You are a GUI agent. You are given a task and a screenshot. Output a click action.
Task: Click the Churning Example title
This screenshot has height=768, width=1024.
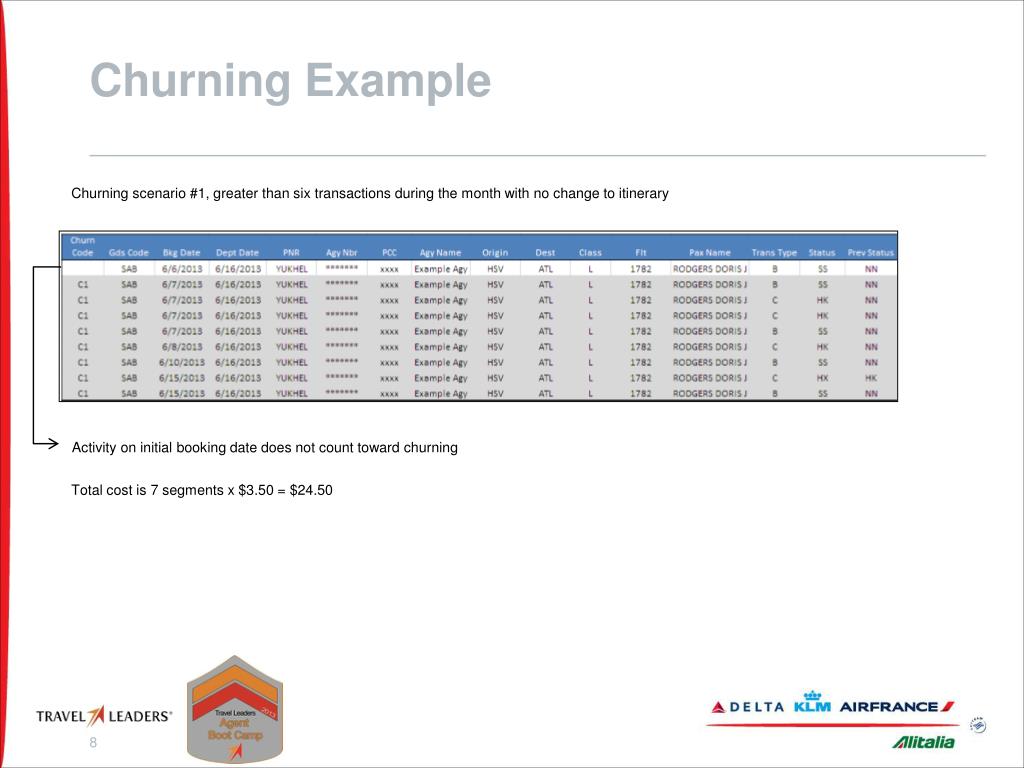click(x=291, y=81)
